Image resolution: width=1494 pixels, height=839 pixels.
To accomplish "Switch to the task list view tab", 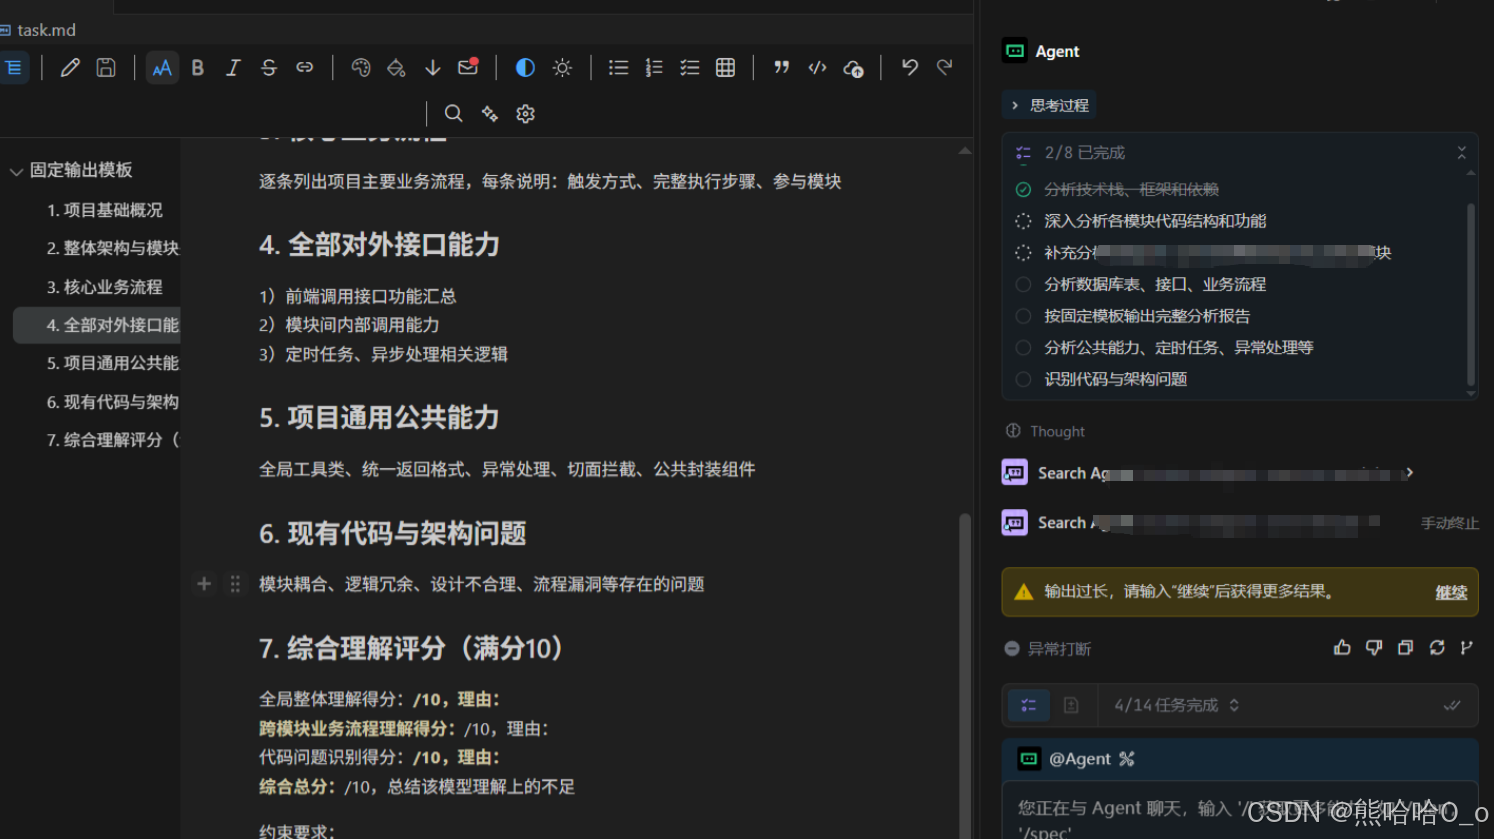I will tap(1028, 705).
